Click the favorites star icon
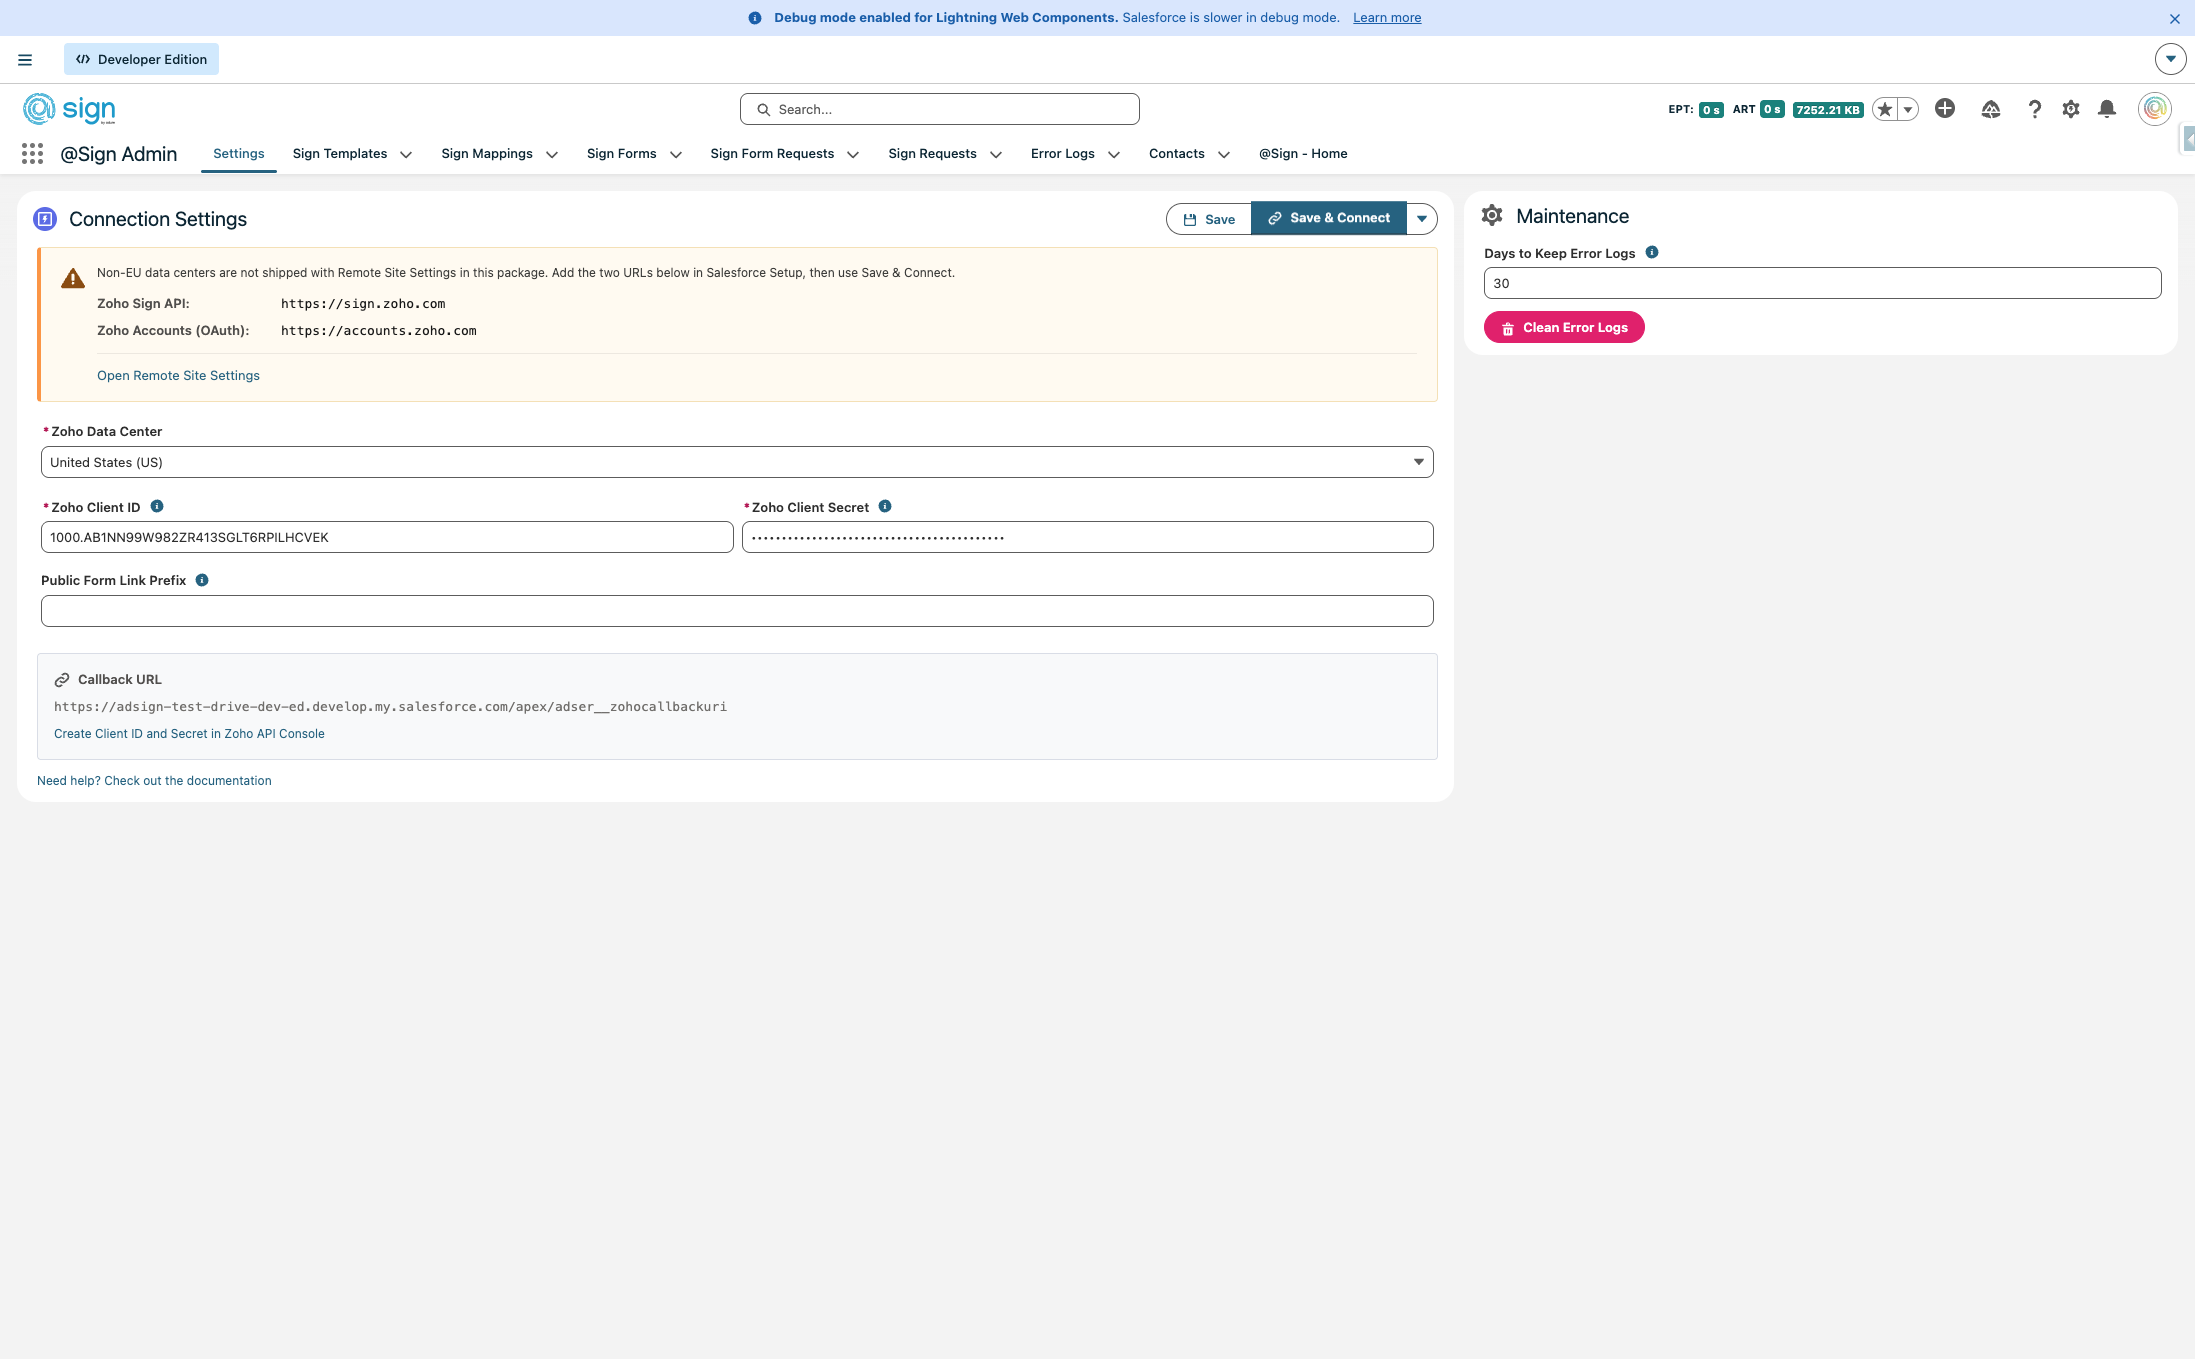 (x=1884, y=109)
